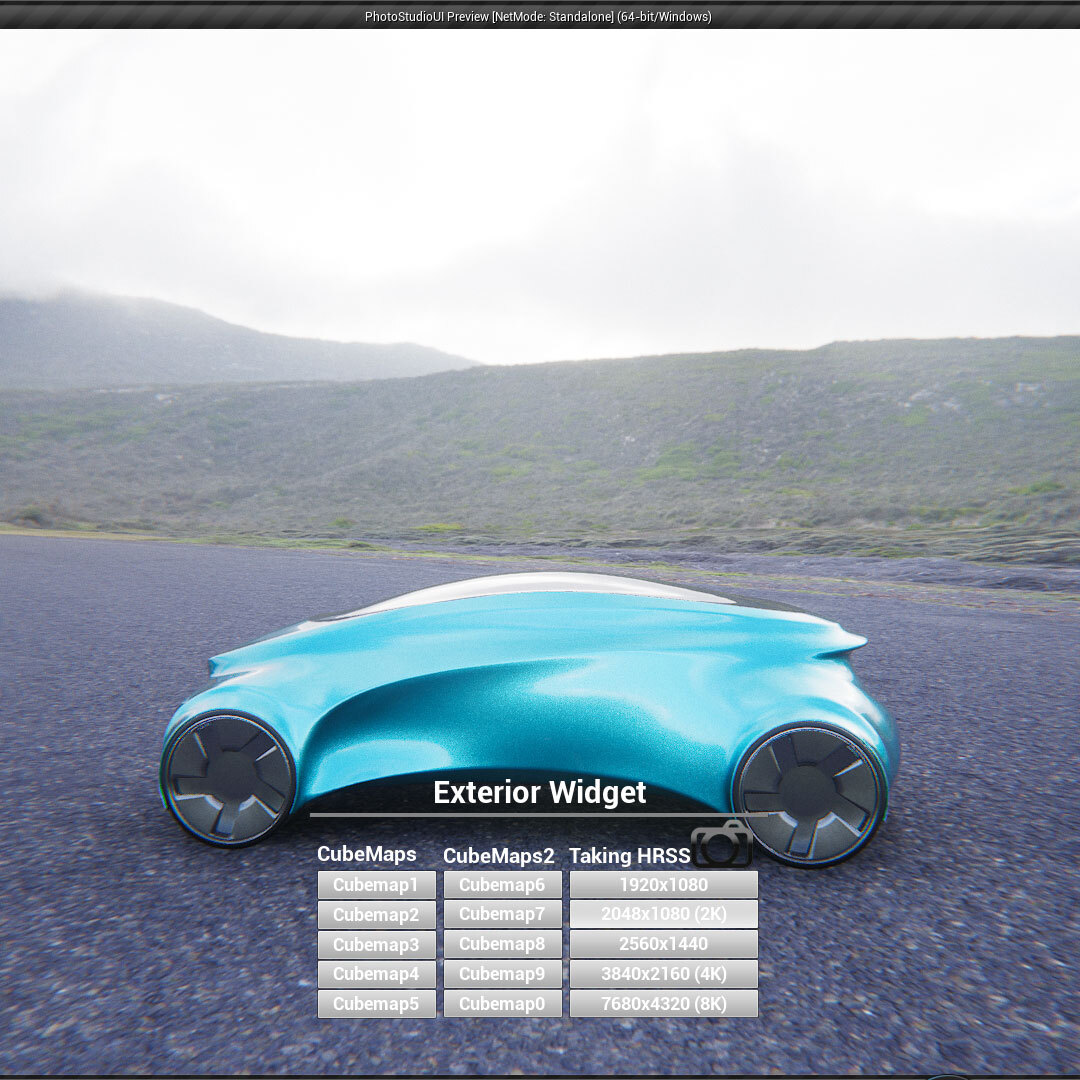Switch to Cubemap3
1080x1080 pixels.
(376, 944)
